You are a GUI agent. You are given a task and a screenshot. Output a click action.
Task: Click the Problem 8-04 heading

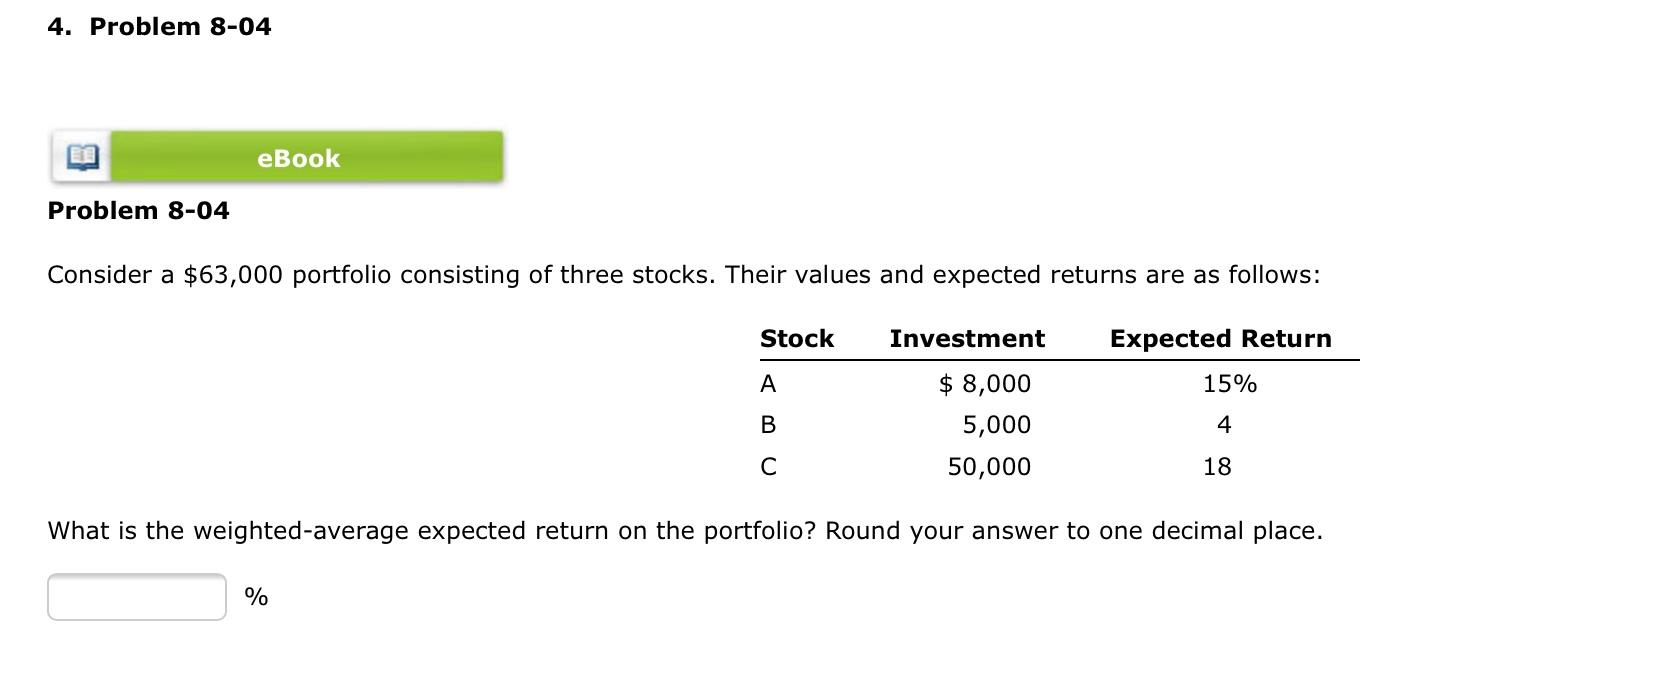point(138,210)
